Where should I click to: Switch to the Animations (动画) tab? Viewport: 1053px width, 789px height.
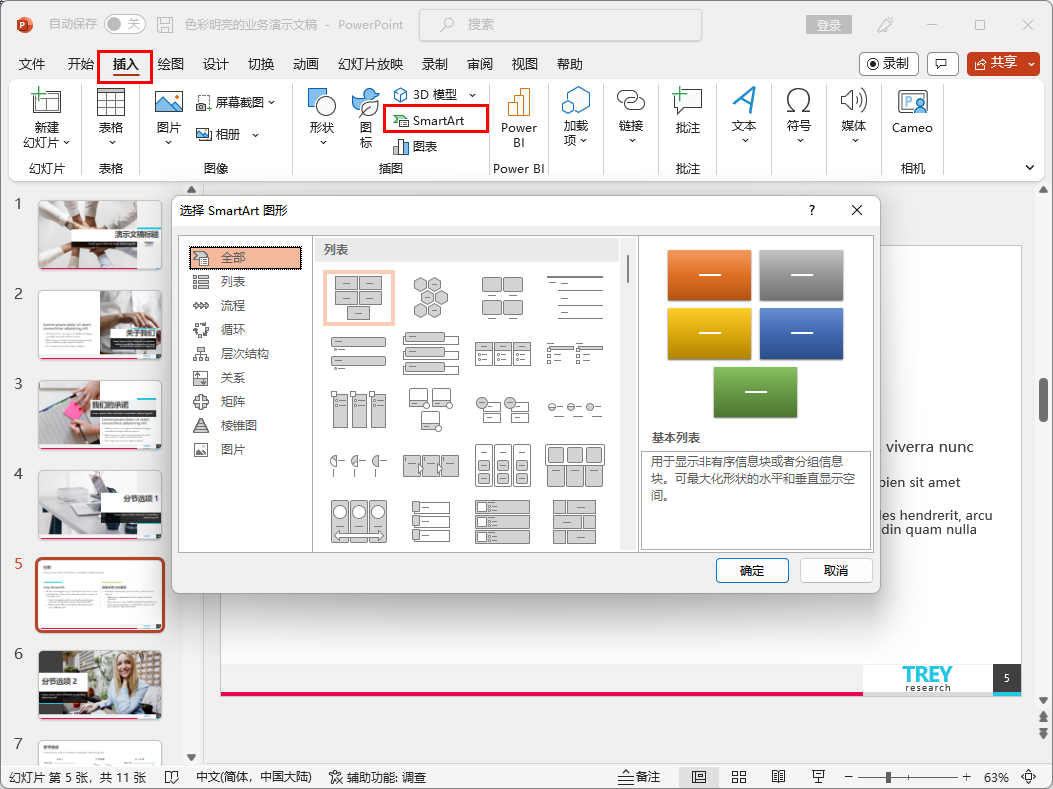(x=306, y=64)
